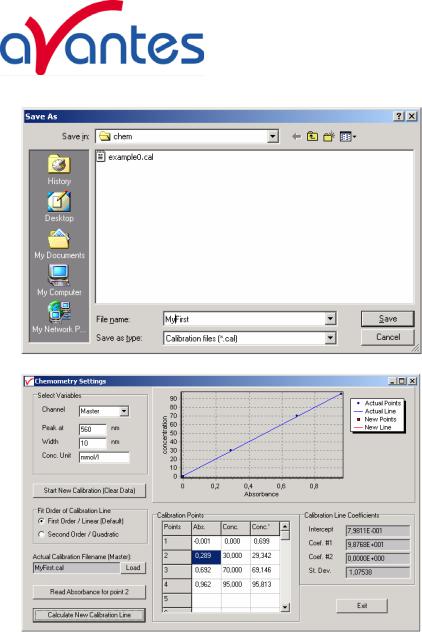The width and height of the screenshot is (422, 632).
Task: Minimize the Chemometry Settings window
Action: (391, 381)
